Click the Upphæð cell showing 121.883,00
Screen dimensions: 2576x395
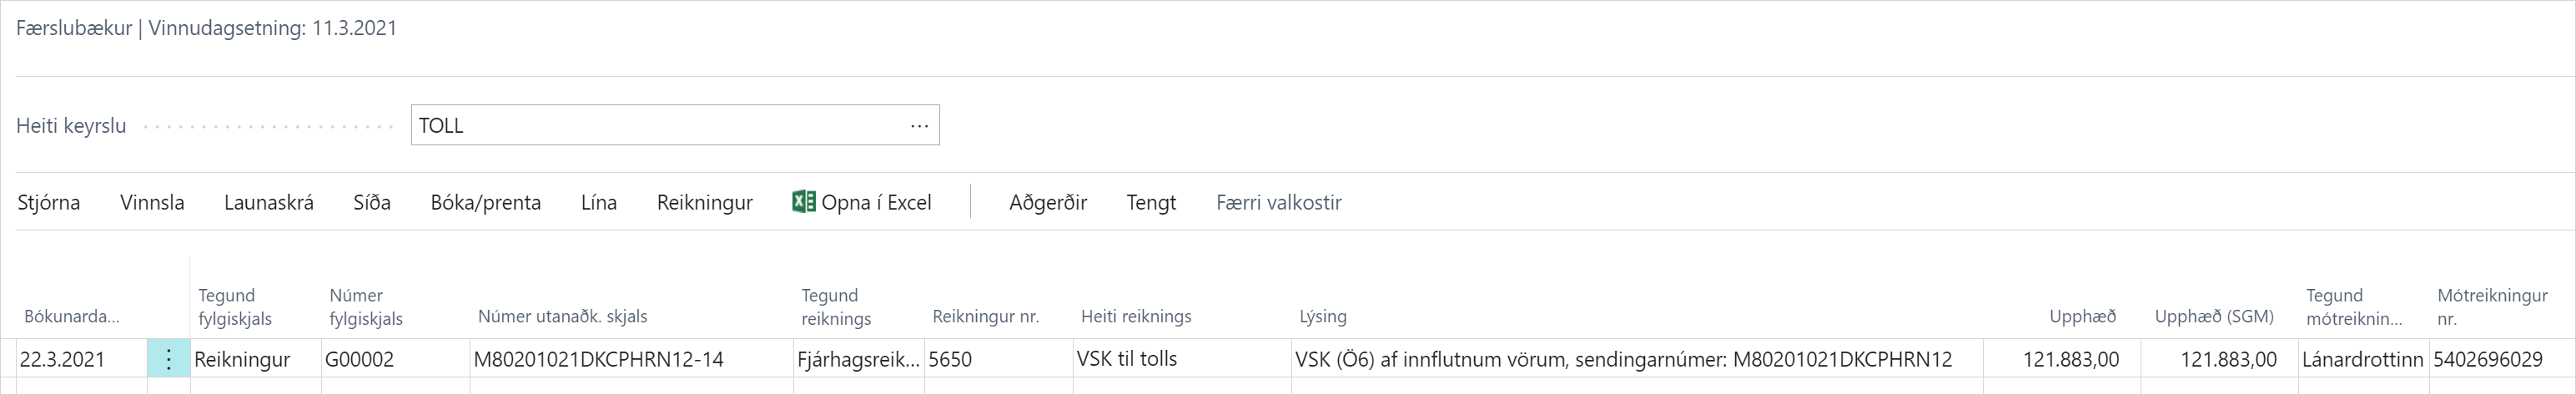tap(2069, 359)
